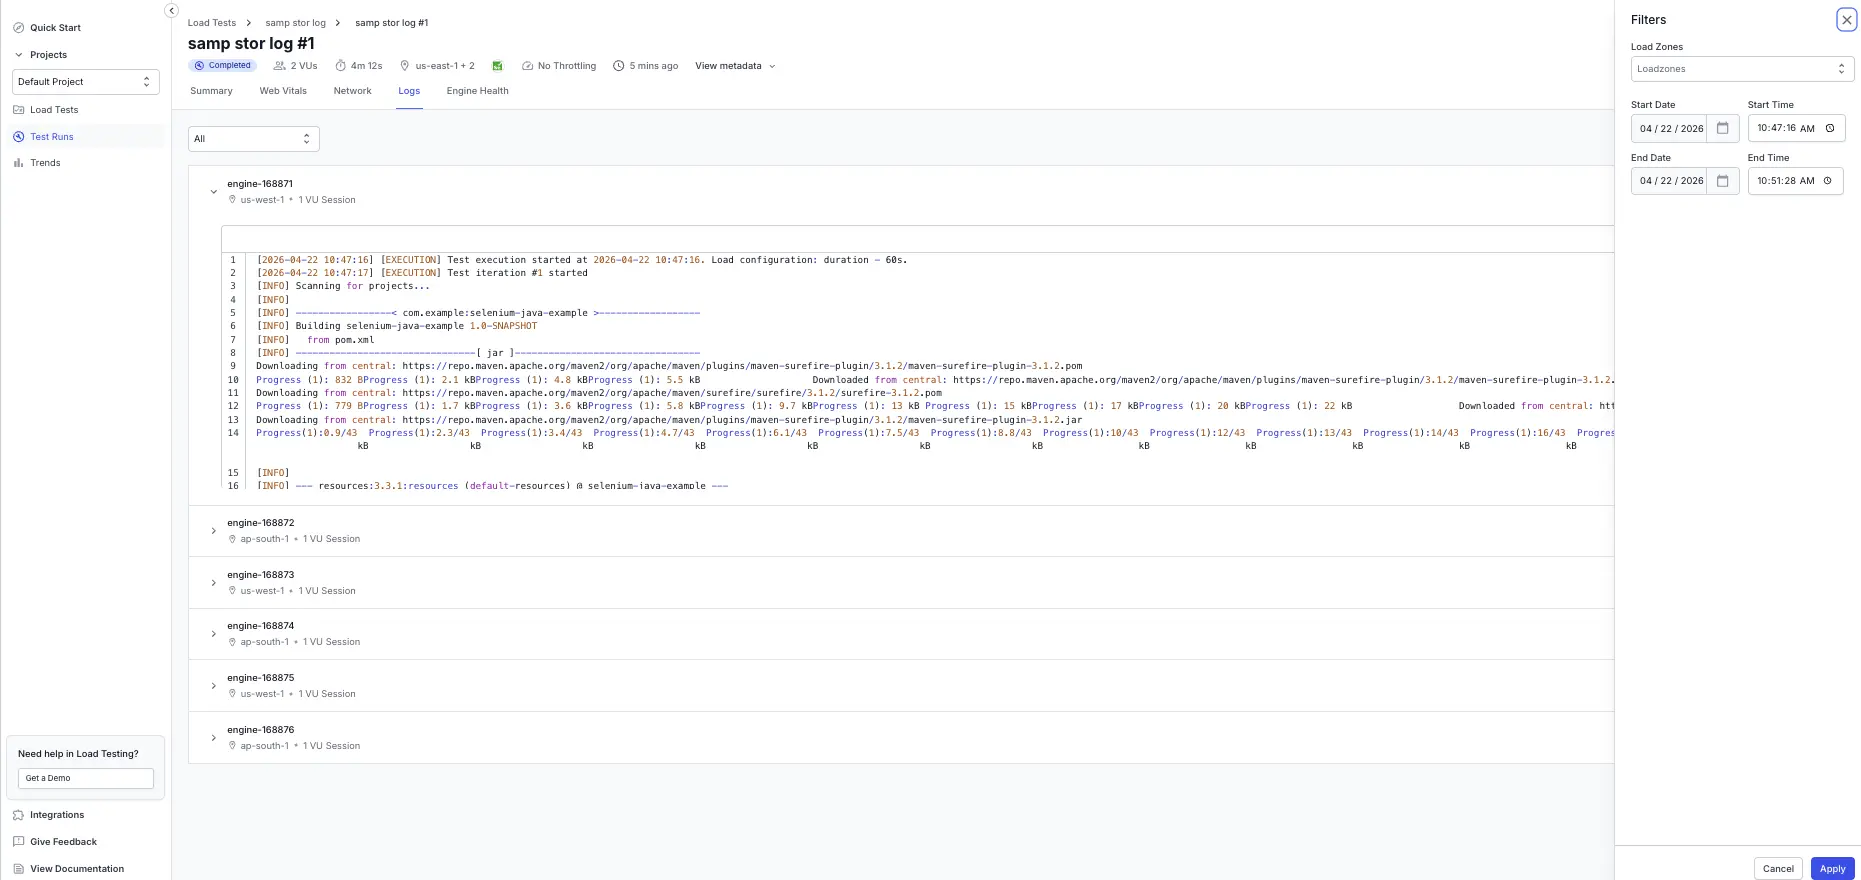Open Integrations page
The height and width of the screenshot is (880, 1861).
pyautogui.click(x=57, y=815)
